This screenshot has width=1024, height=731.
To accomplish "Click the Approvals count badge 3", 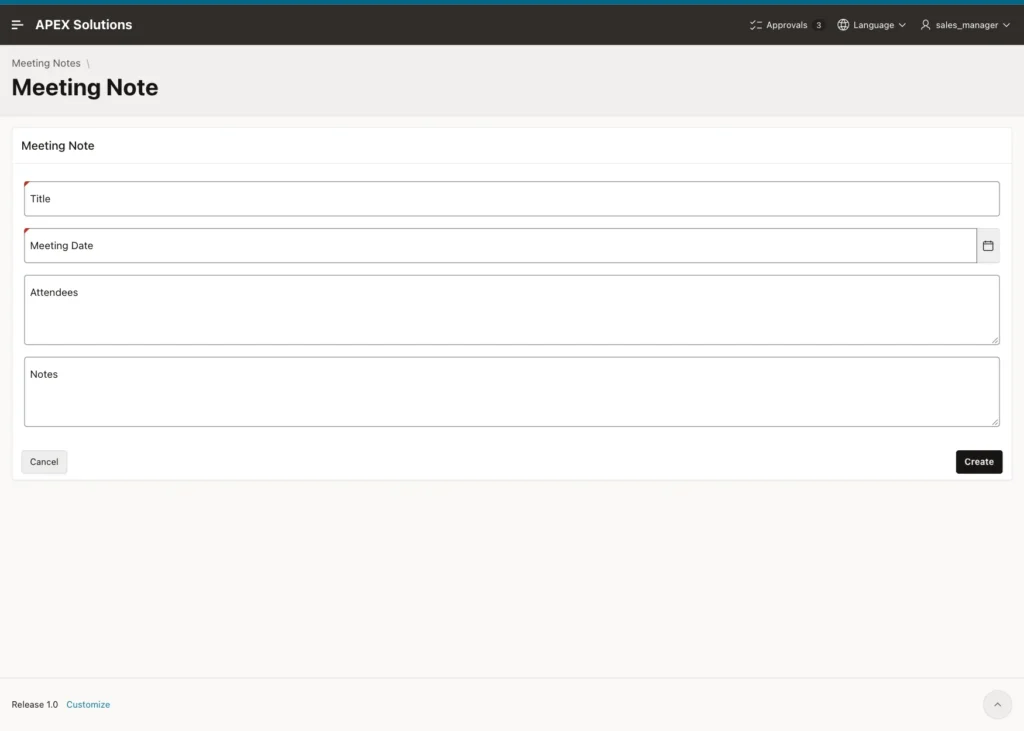I will coord(818,25).
